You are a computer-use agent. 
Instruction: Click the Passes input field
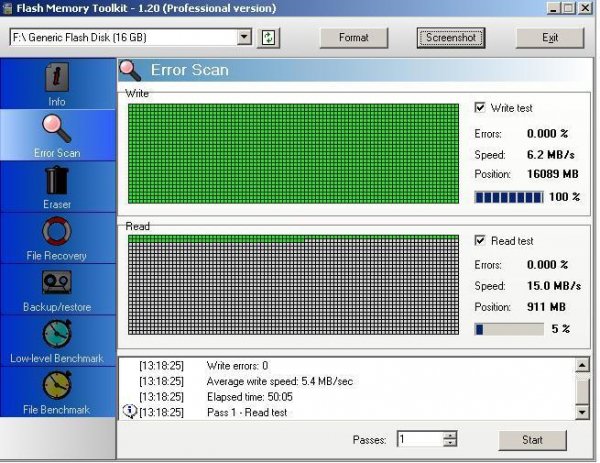(420, 439)
